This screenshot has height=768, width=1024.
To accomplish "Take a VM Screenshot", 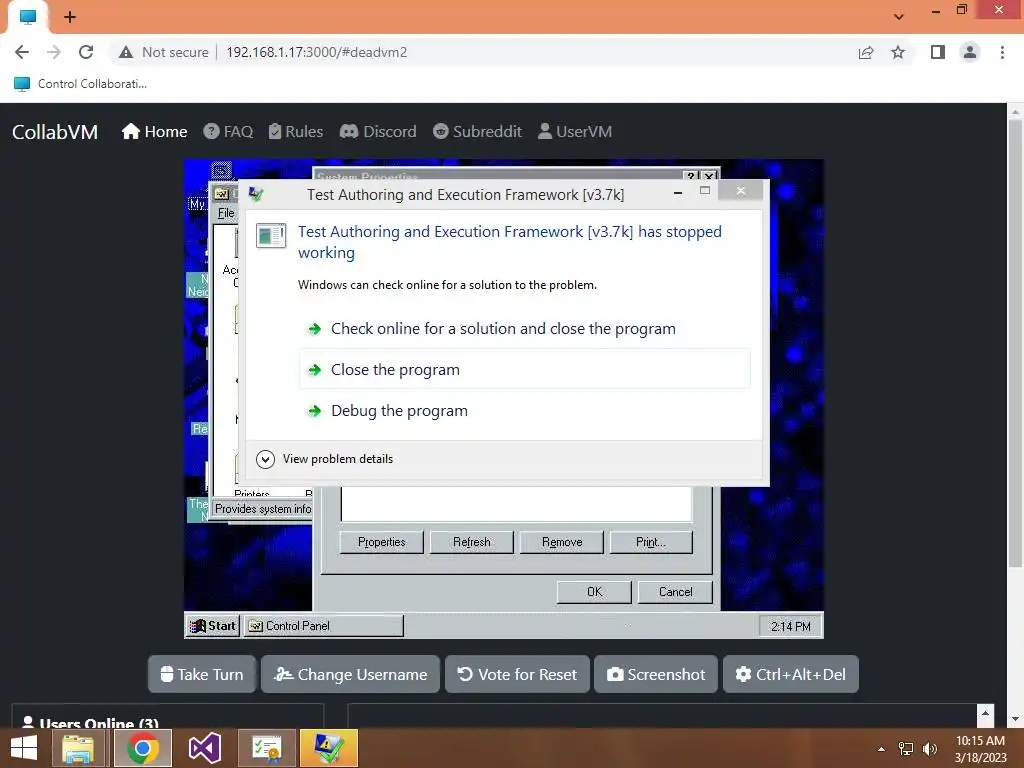I will click(x=656, y=674).
